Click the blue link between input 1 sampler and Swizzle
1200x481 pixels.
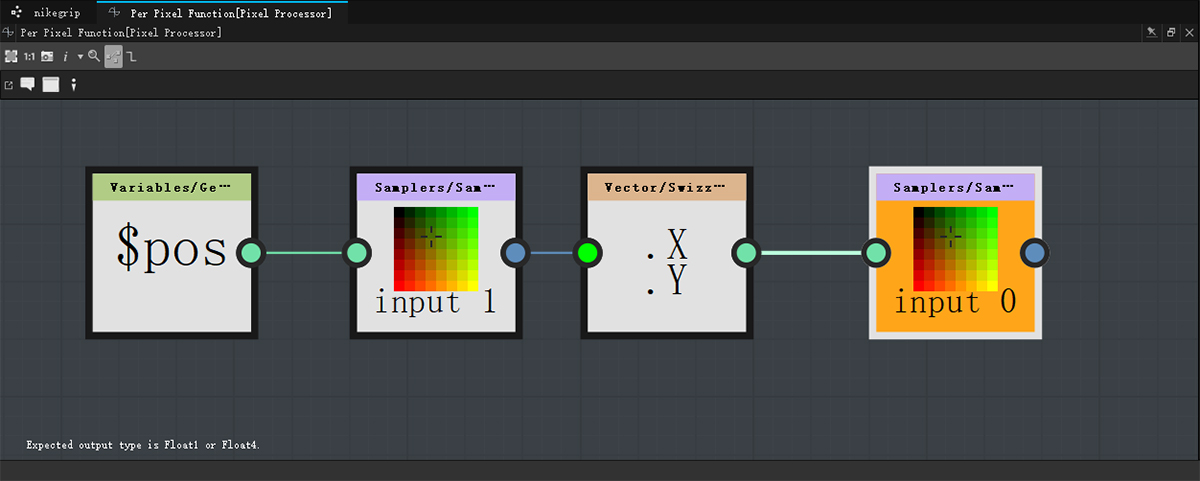[x=552, y=252]
